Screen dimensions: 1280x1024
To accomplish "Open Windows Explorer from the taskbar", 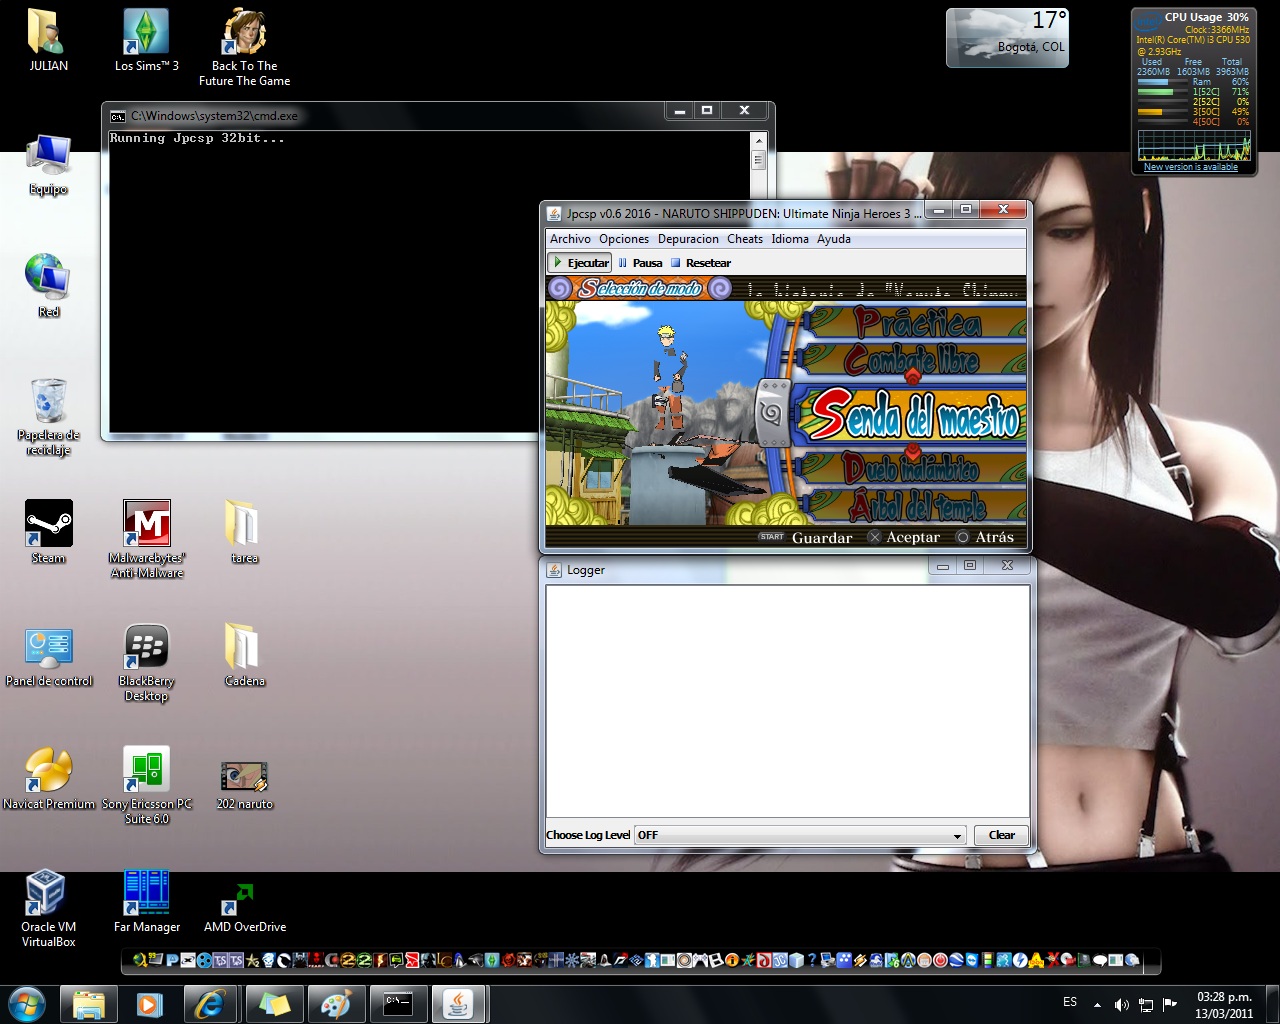I will point(89,1004).
